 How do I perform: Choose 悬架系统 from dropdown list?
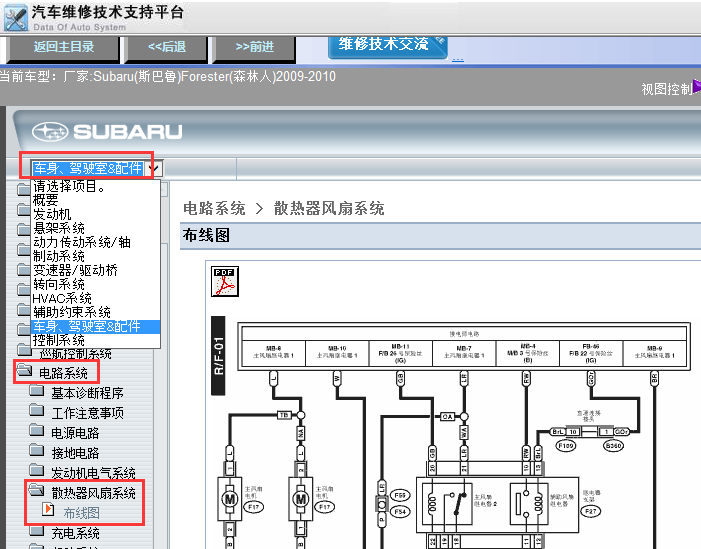tap(96, 228)
